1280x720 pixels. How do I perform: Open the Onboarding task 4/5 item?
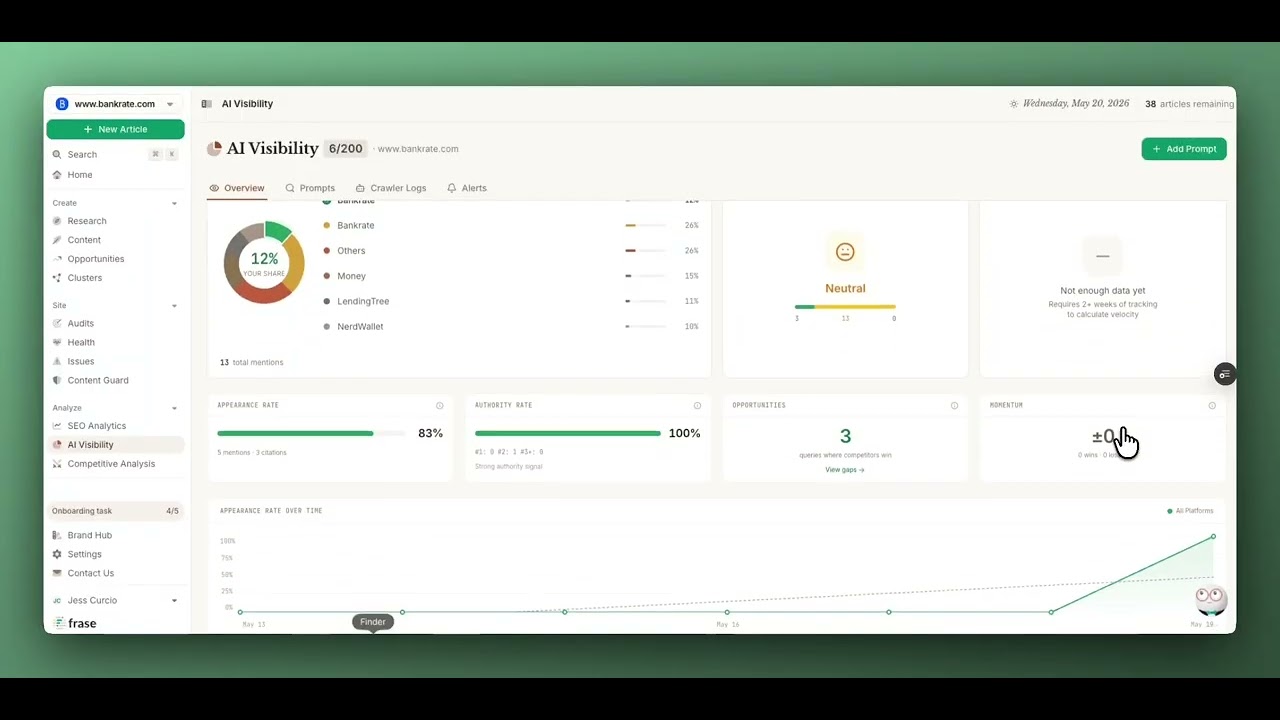pyautogui.click(x=115, y=511)
